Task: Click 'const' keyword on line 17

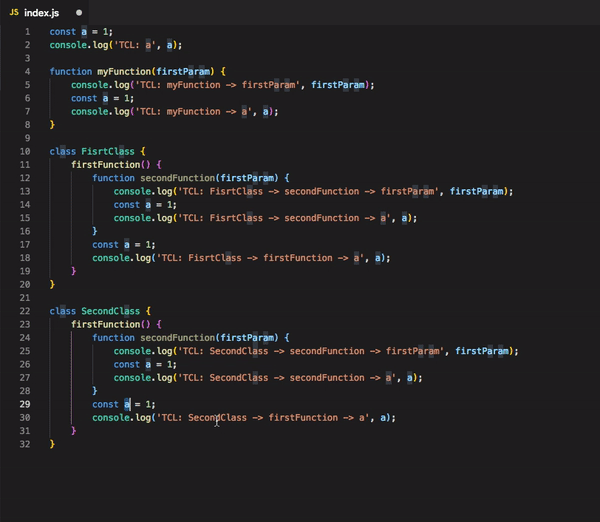Action: pos(106,245)
